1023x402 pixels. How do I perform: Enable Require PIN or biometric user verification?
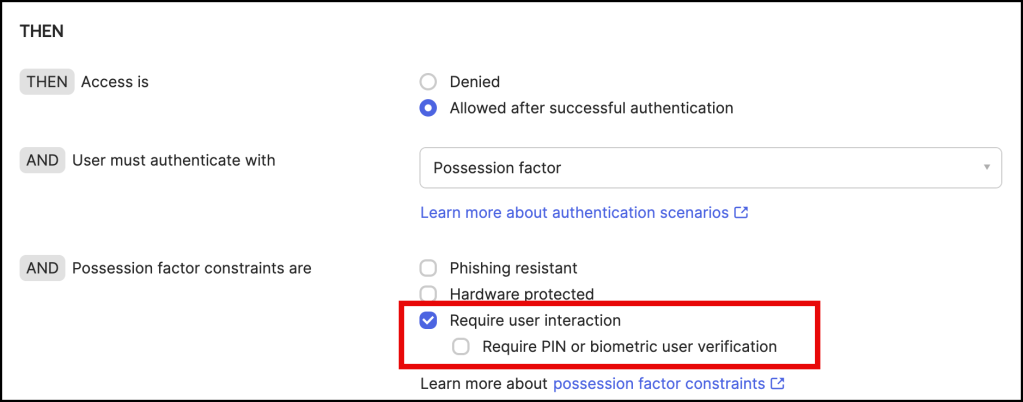point(461,347)
